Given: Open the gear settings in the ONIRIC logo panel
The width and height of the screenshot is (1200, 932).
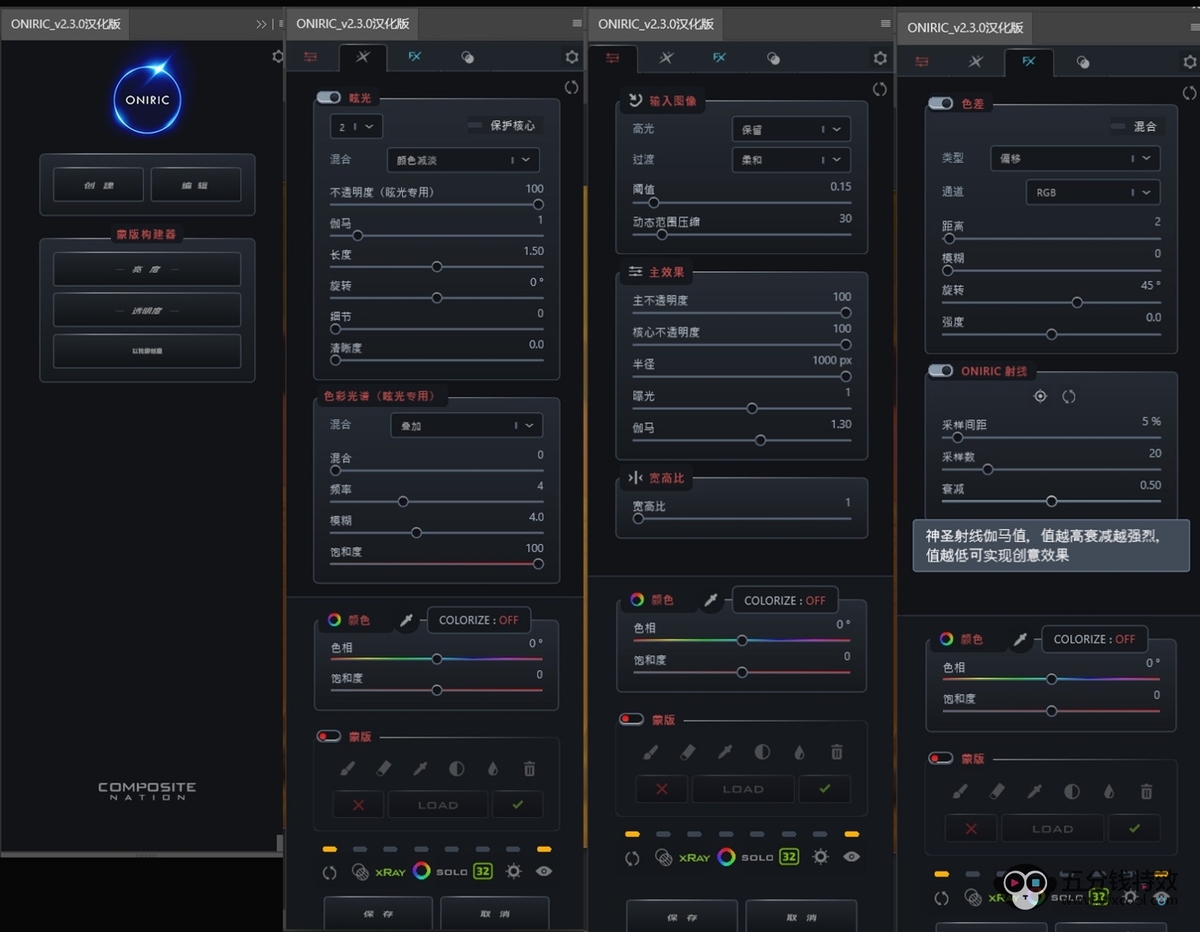Looking at the screenshot, I should click(x=278, y=56).
